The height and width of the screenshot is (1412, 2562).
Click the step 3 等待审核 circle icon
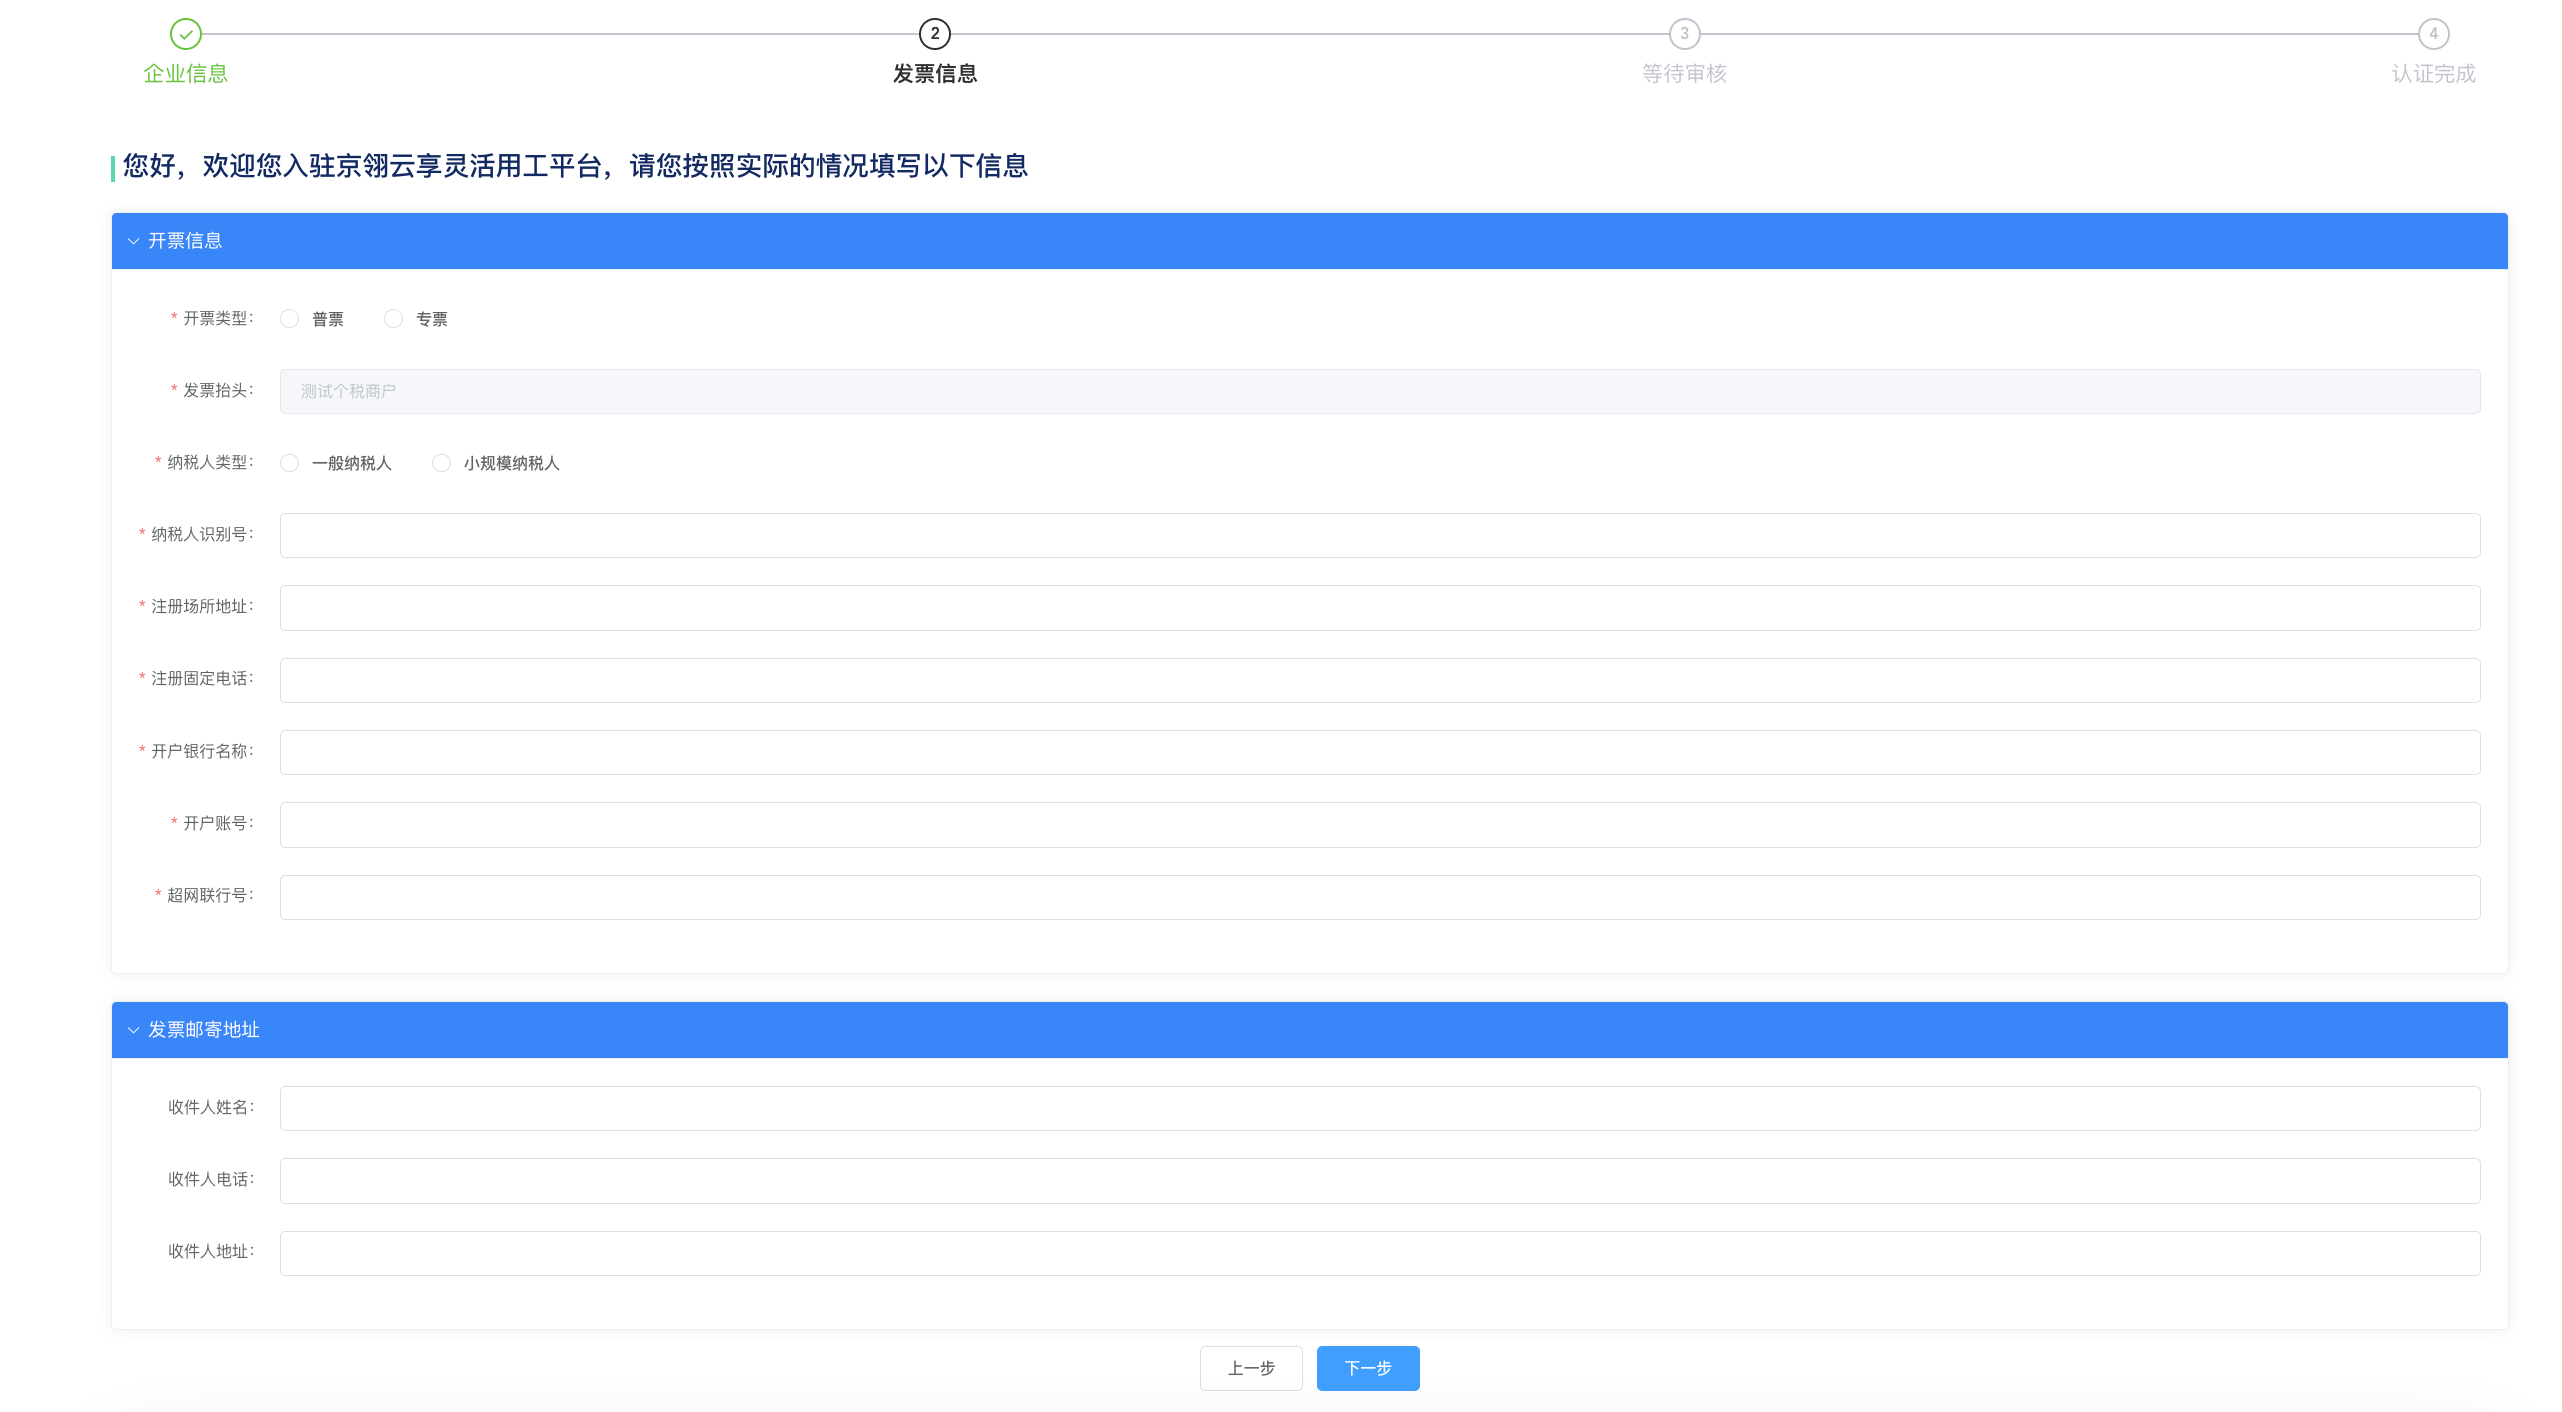(x=1684, y=34)
